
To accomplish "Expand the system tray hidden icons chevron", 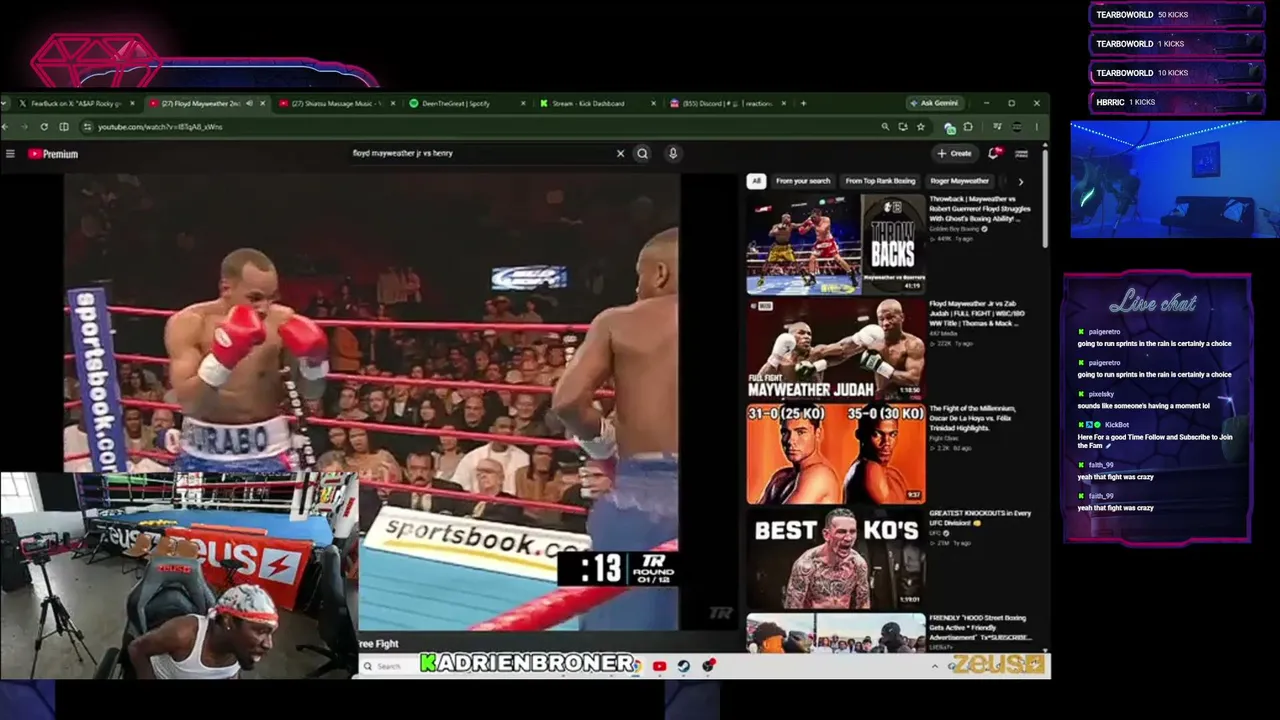I will (x=936, y=665).
